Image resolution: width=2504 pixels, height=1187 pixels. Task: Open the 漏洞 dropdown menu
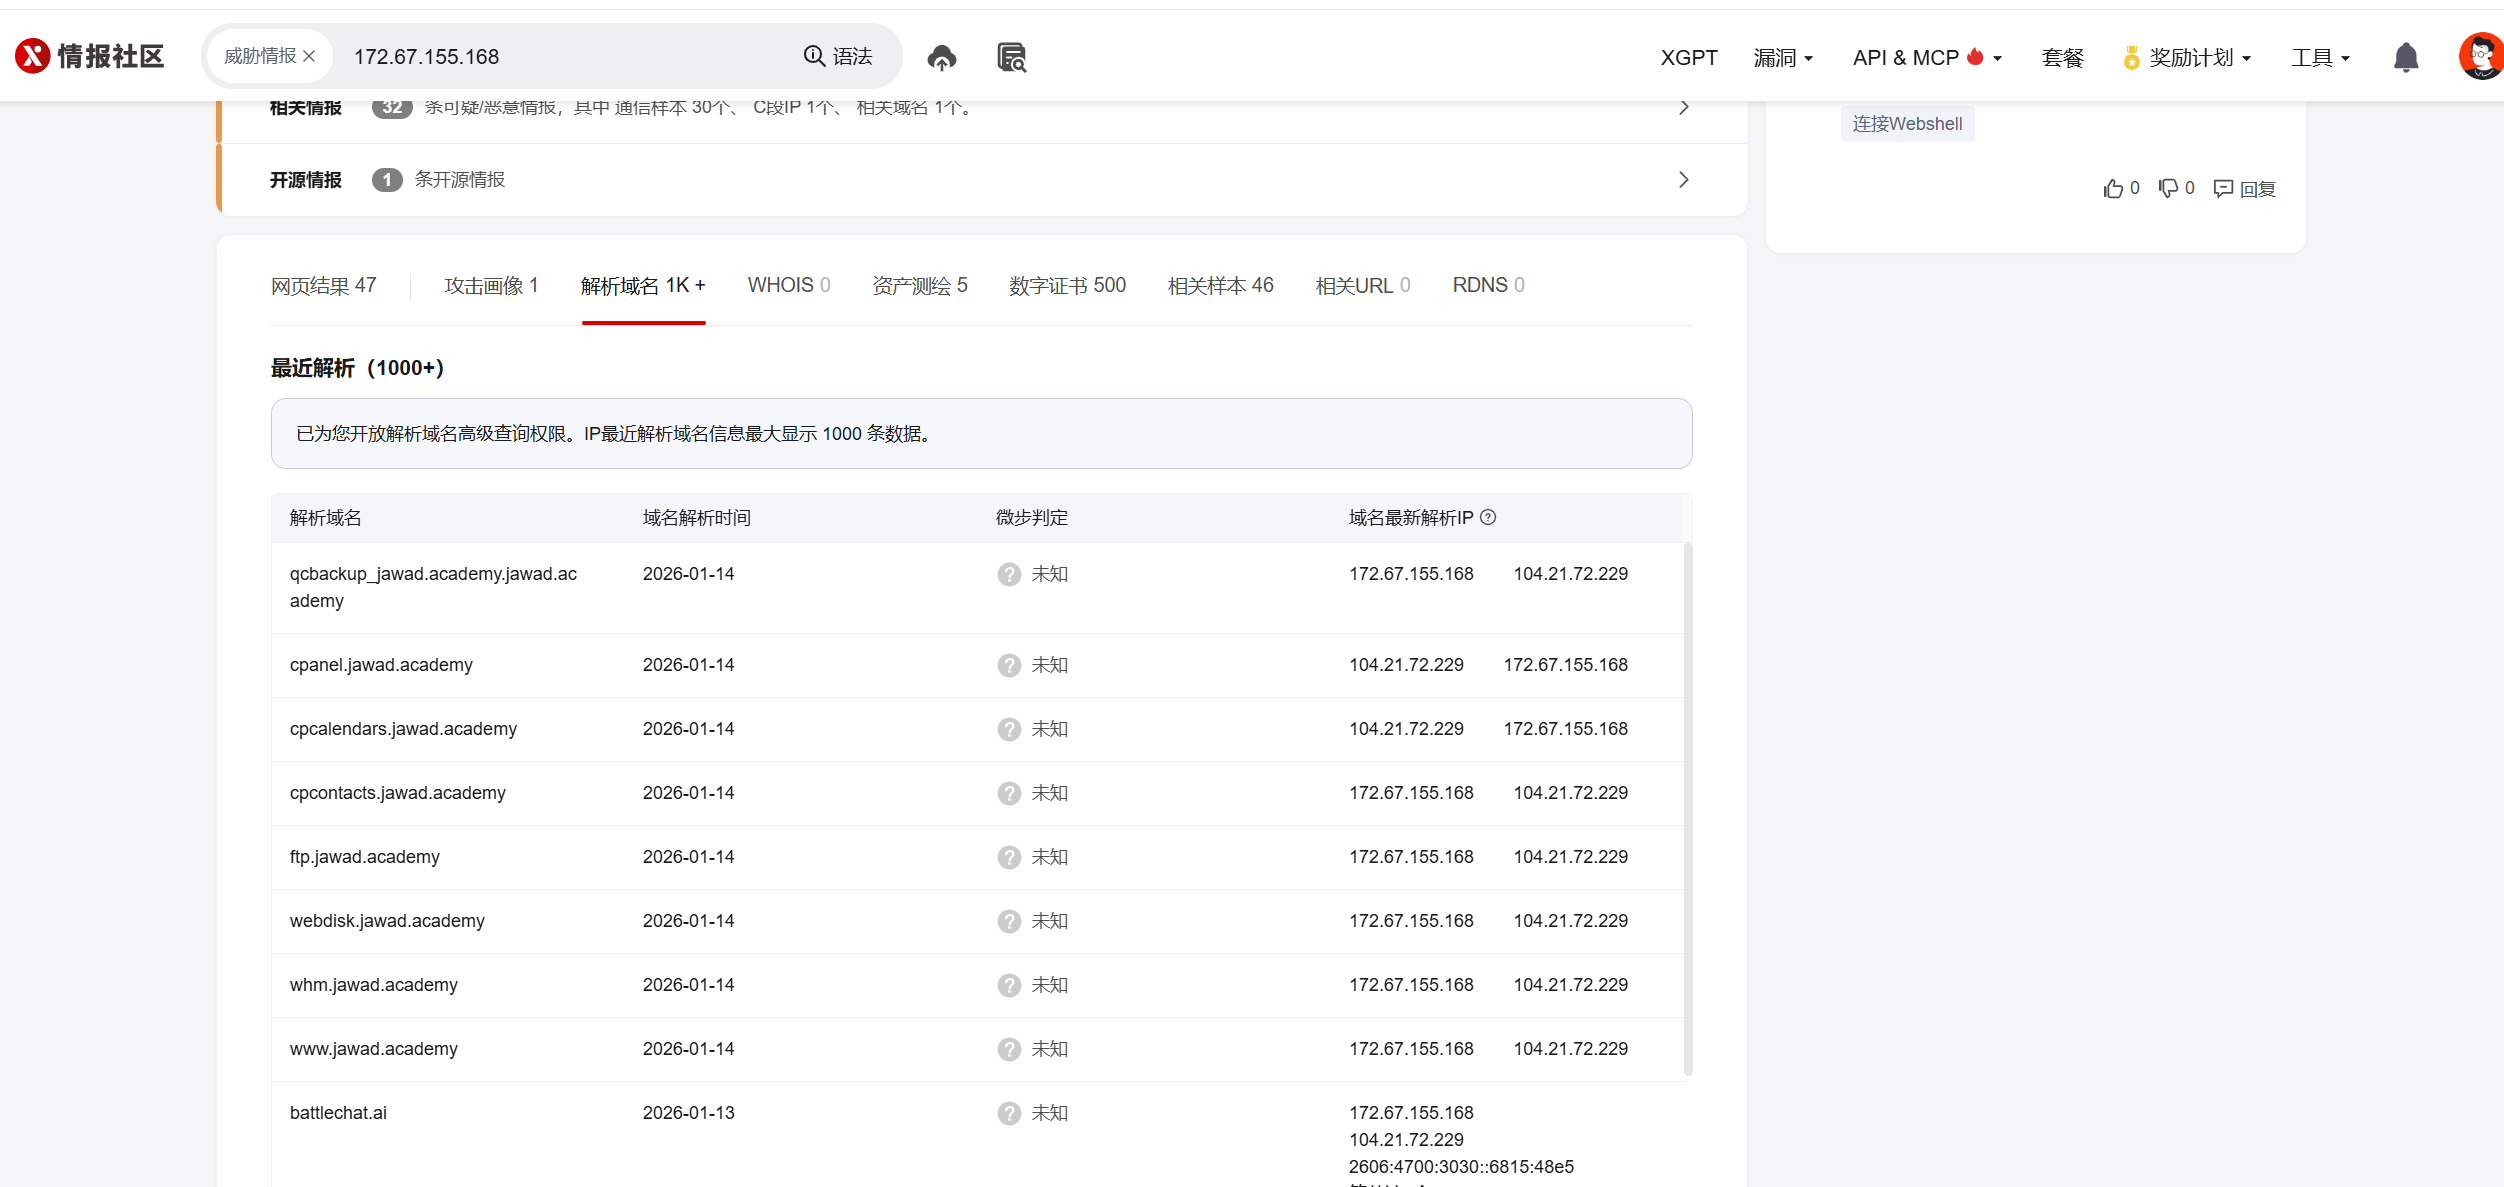[x=1783, y=58]
